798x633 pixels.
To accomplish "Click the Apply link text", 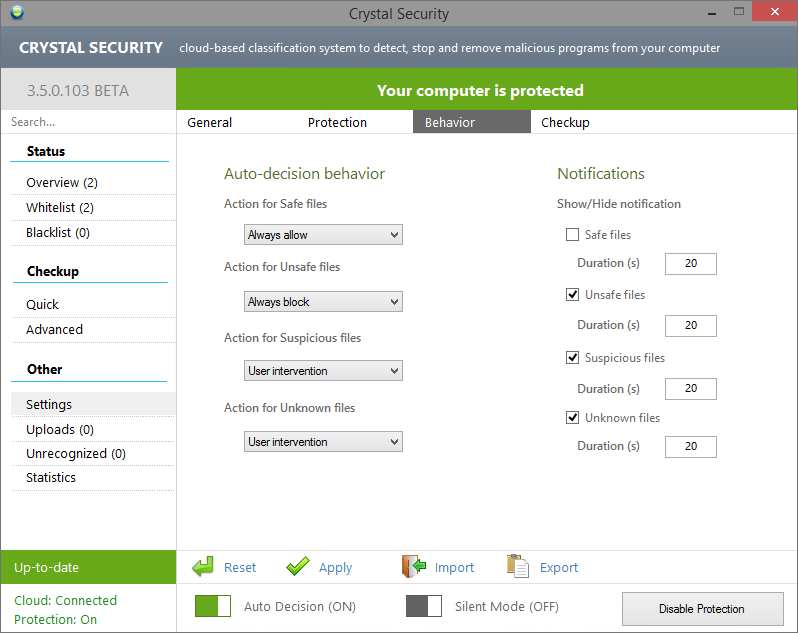I will click(x=335, y=568).
